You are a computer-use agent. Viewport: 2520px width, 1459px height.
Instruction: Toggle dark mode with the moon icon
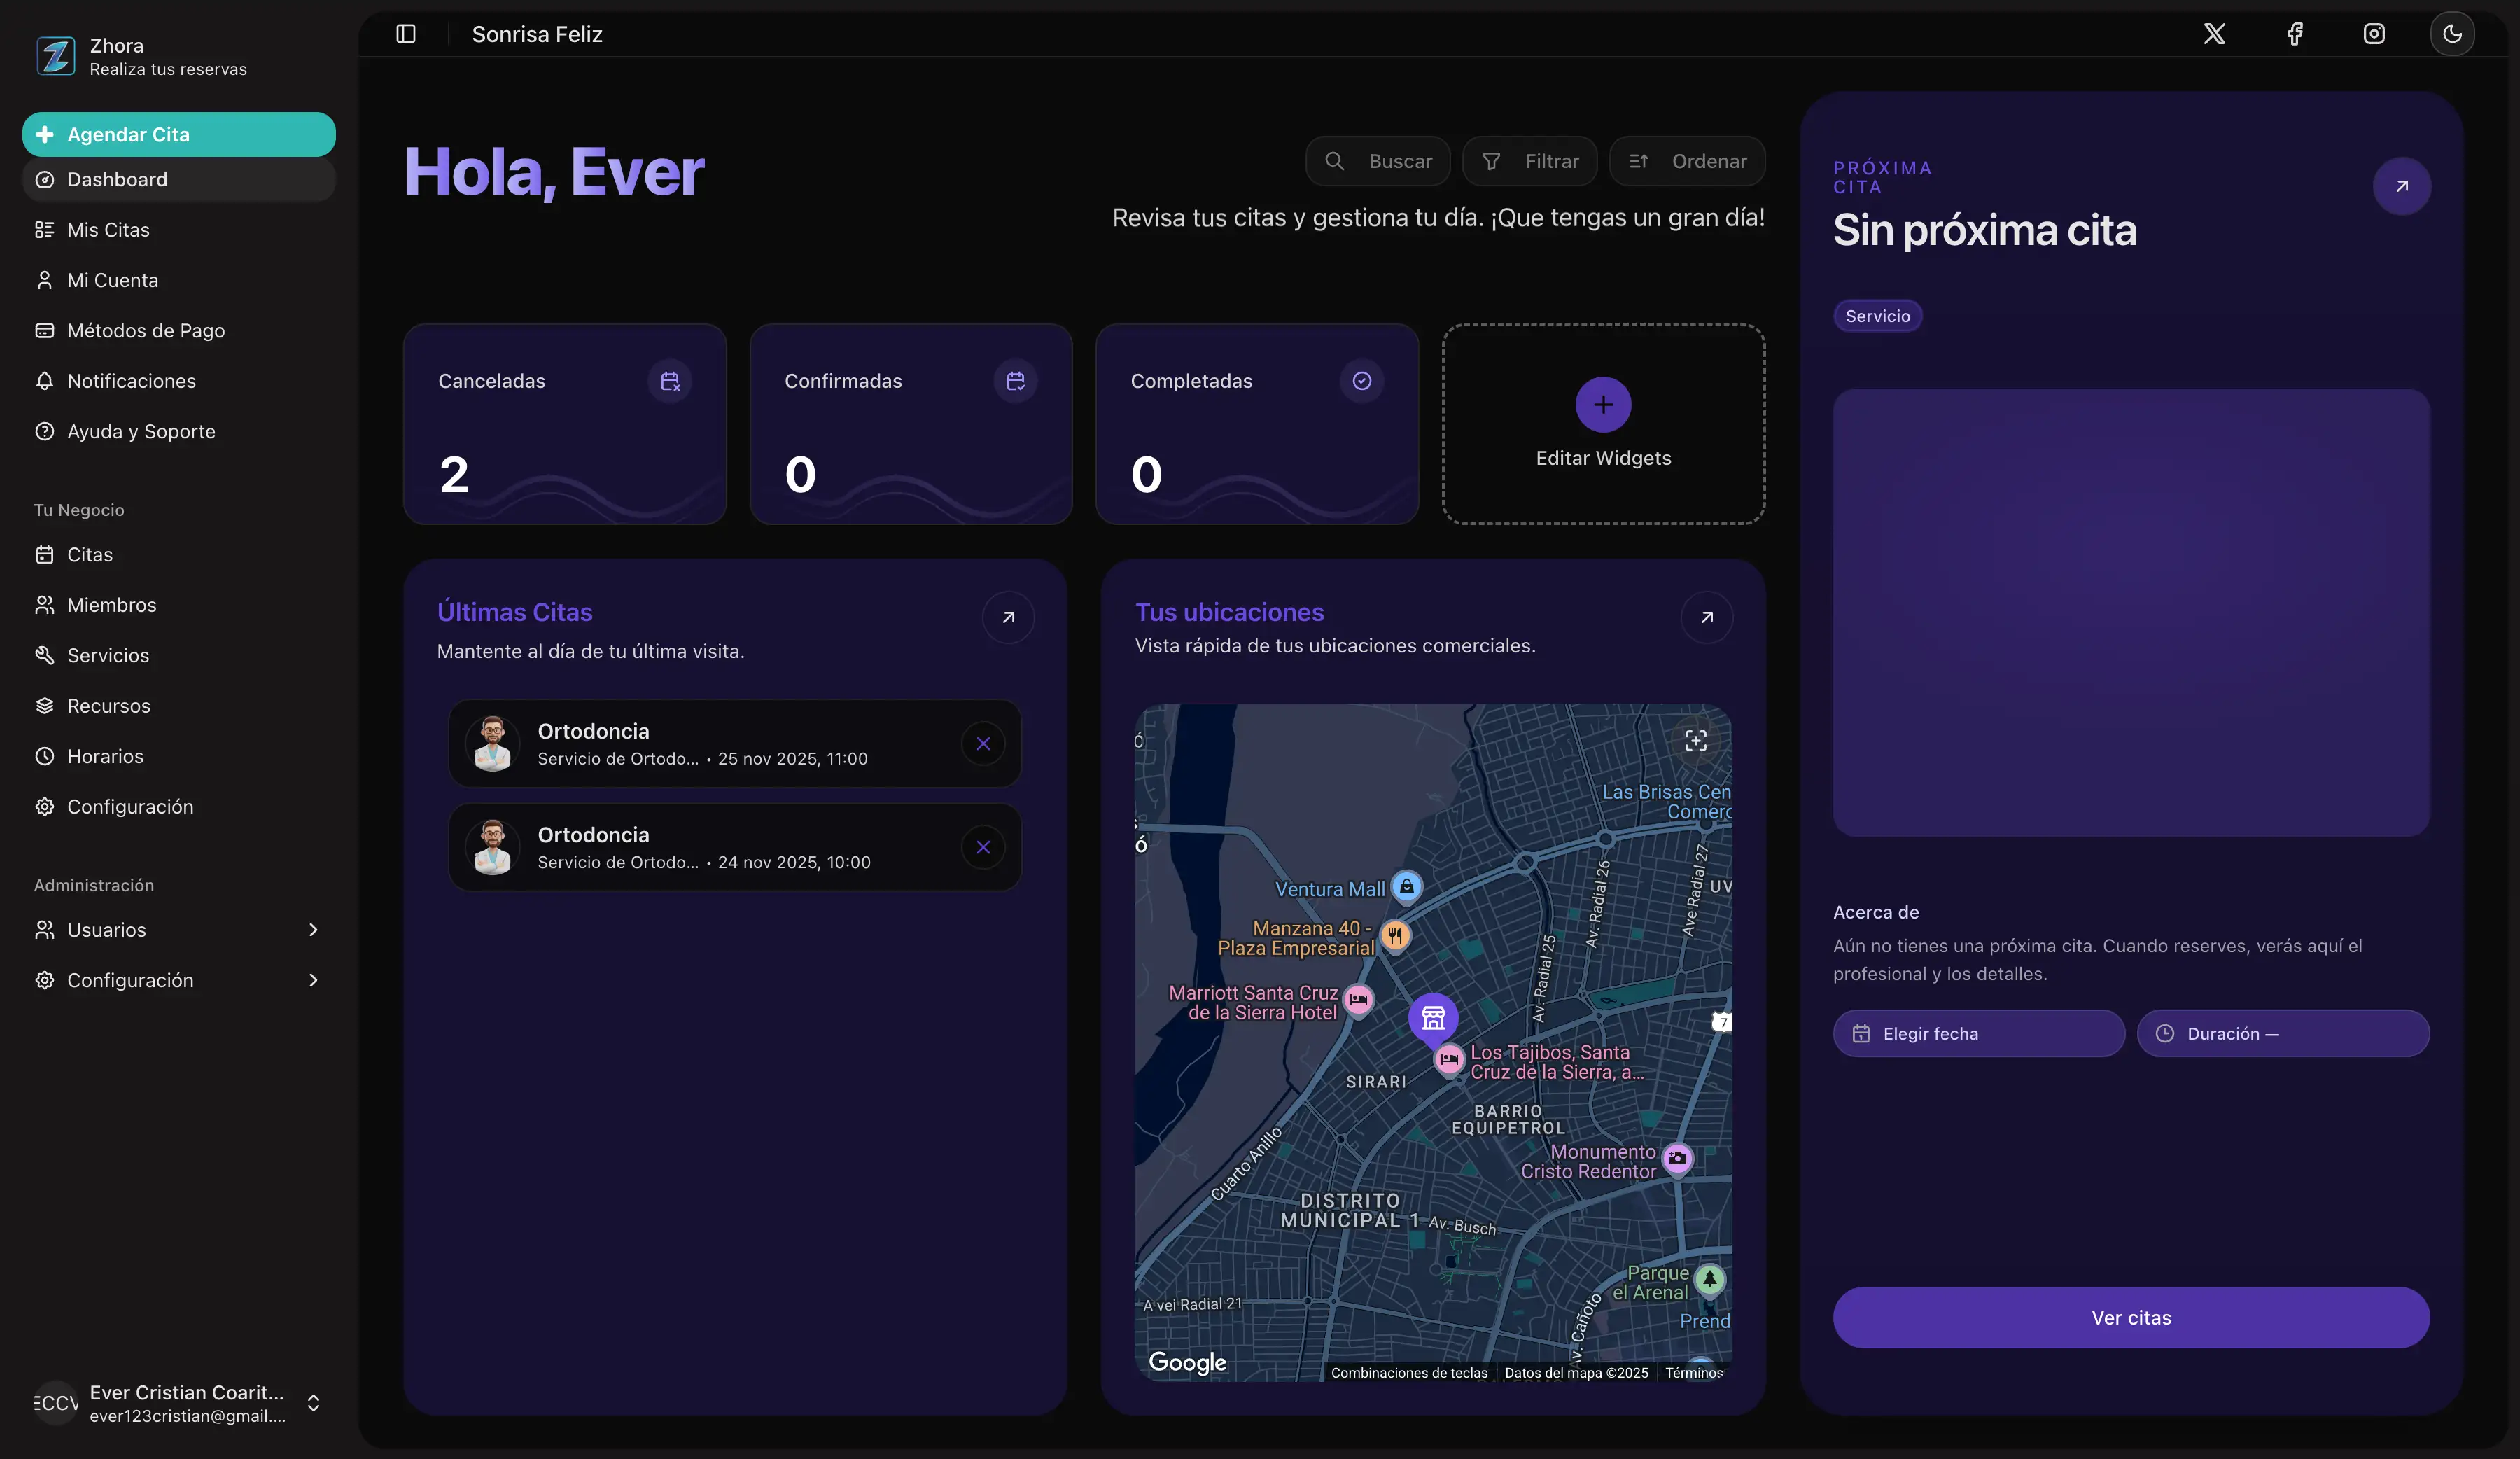[x=2452, y=33]
